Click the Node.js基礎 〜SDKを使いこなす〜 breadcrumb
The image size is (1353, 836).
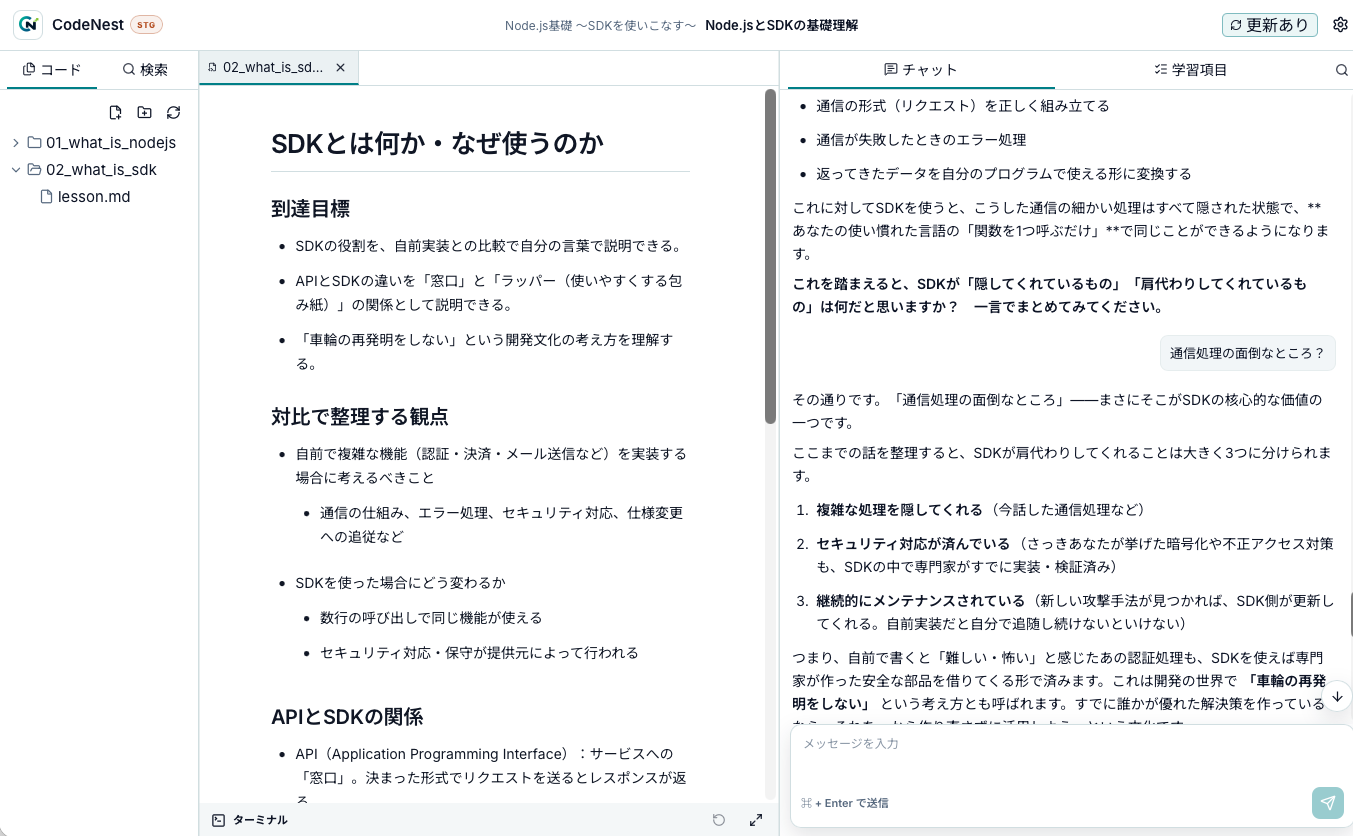(600, 26)
